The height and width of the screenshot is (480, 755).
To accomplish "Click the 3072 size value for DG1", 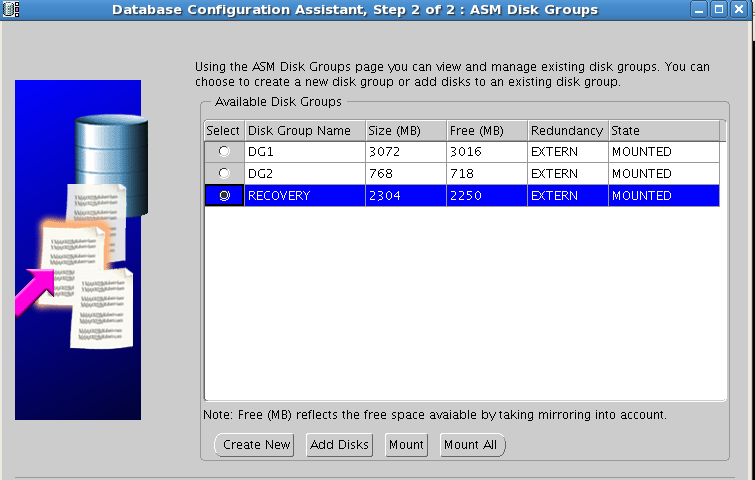I will pos(406,152).
